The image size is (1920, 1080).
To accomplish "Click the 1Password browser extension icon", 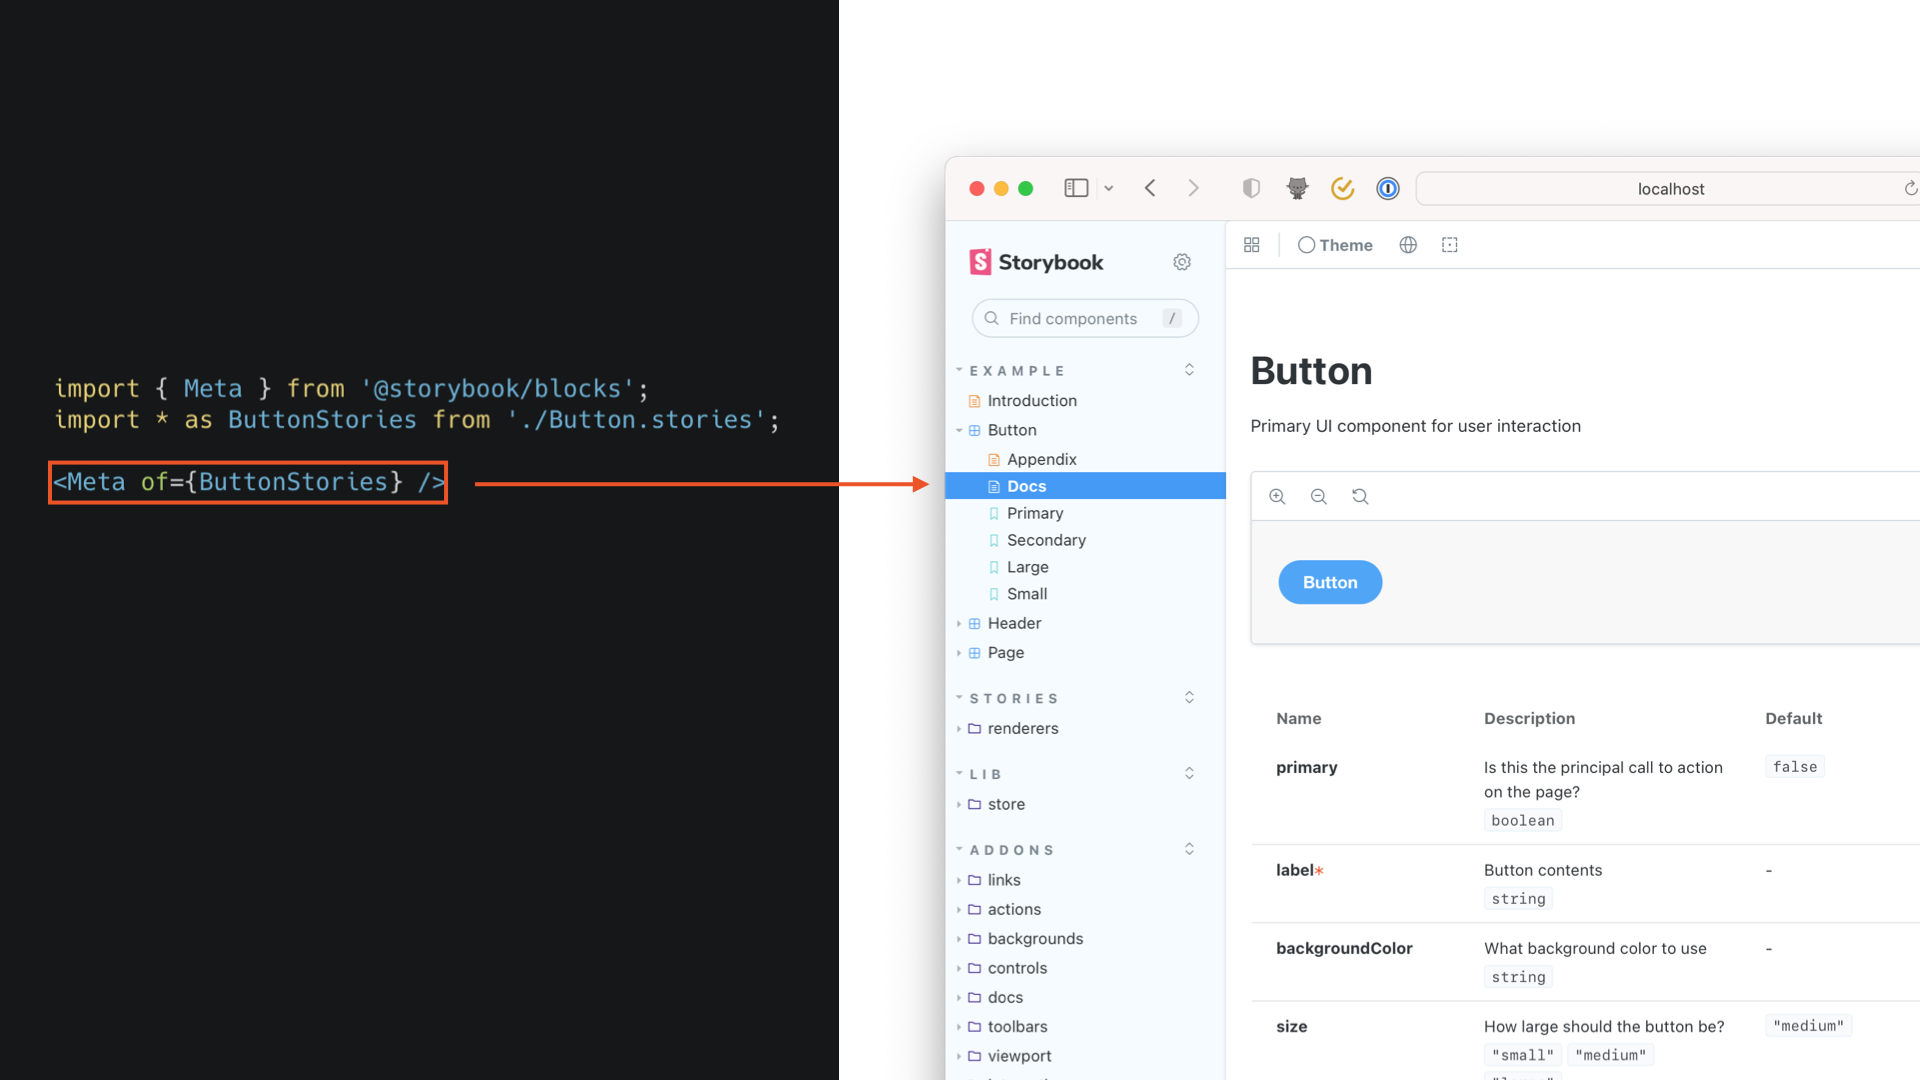I will click(x=1388, y=189).
